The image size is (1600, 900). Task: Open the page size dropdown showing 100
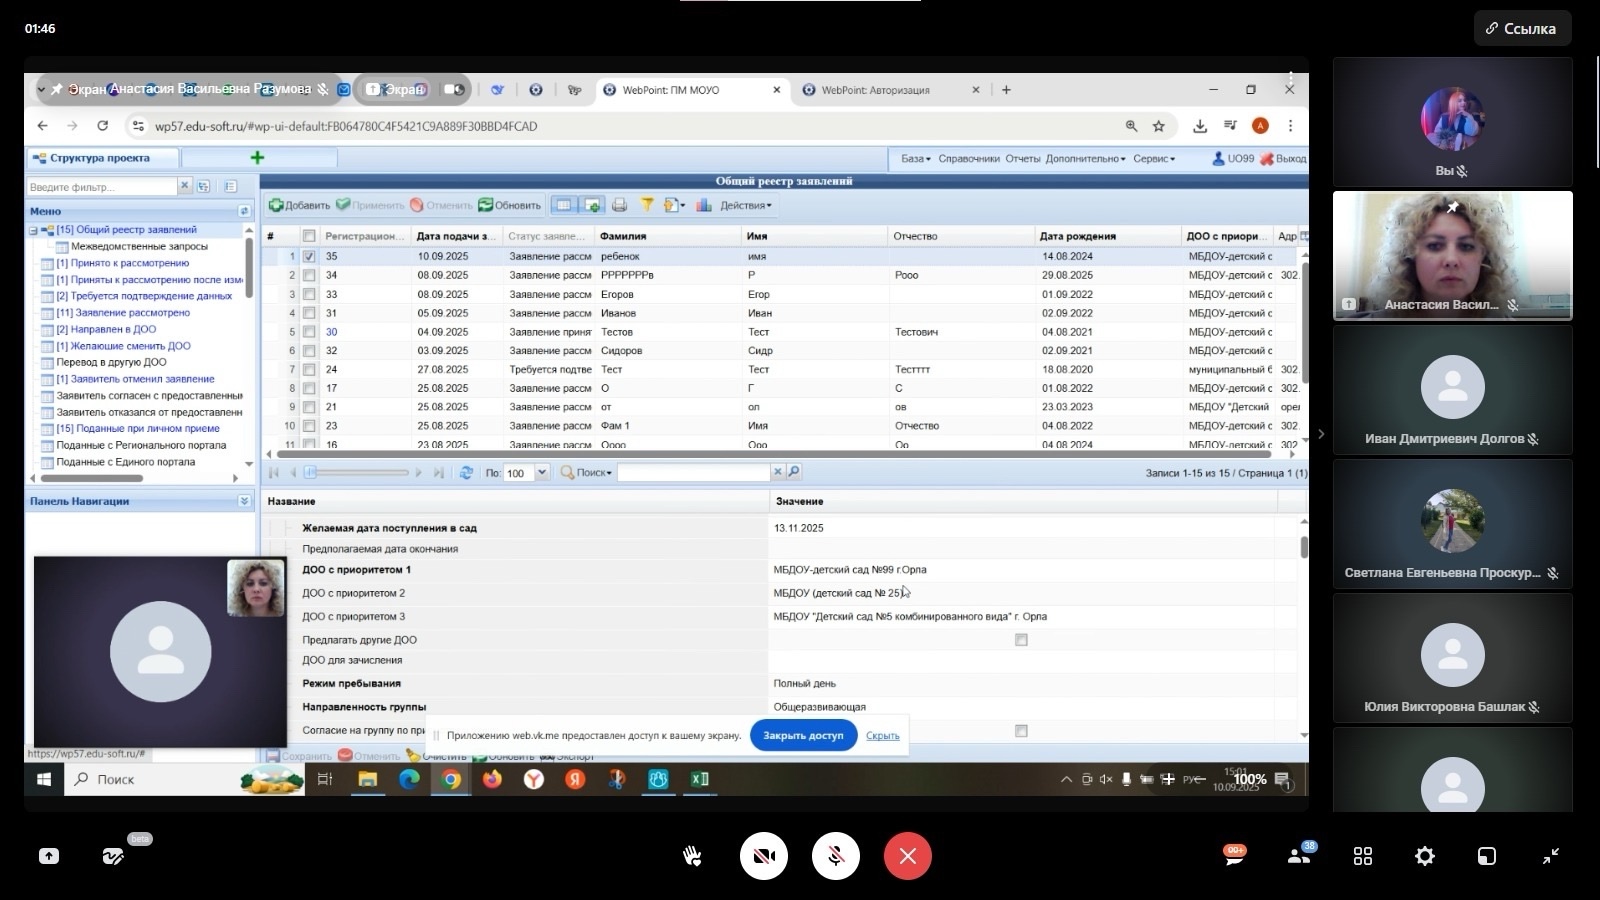542,473
